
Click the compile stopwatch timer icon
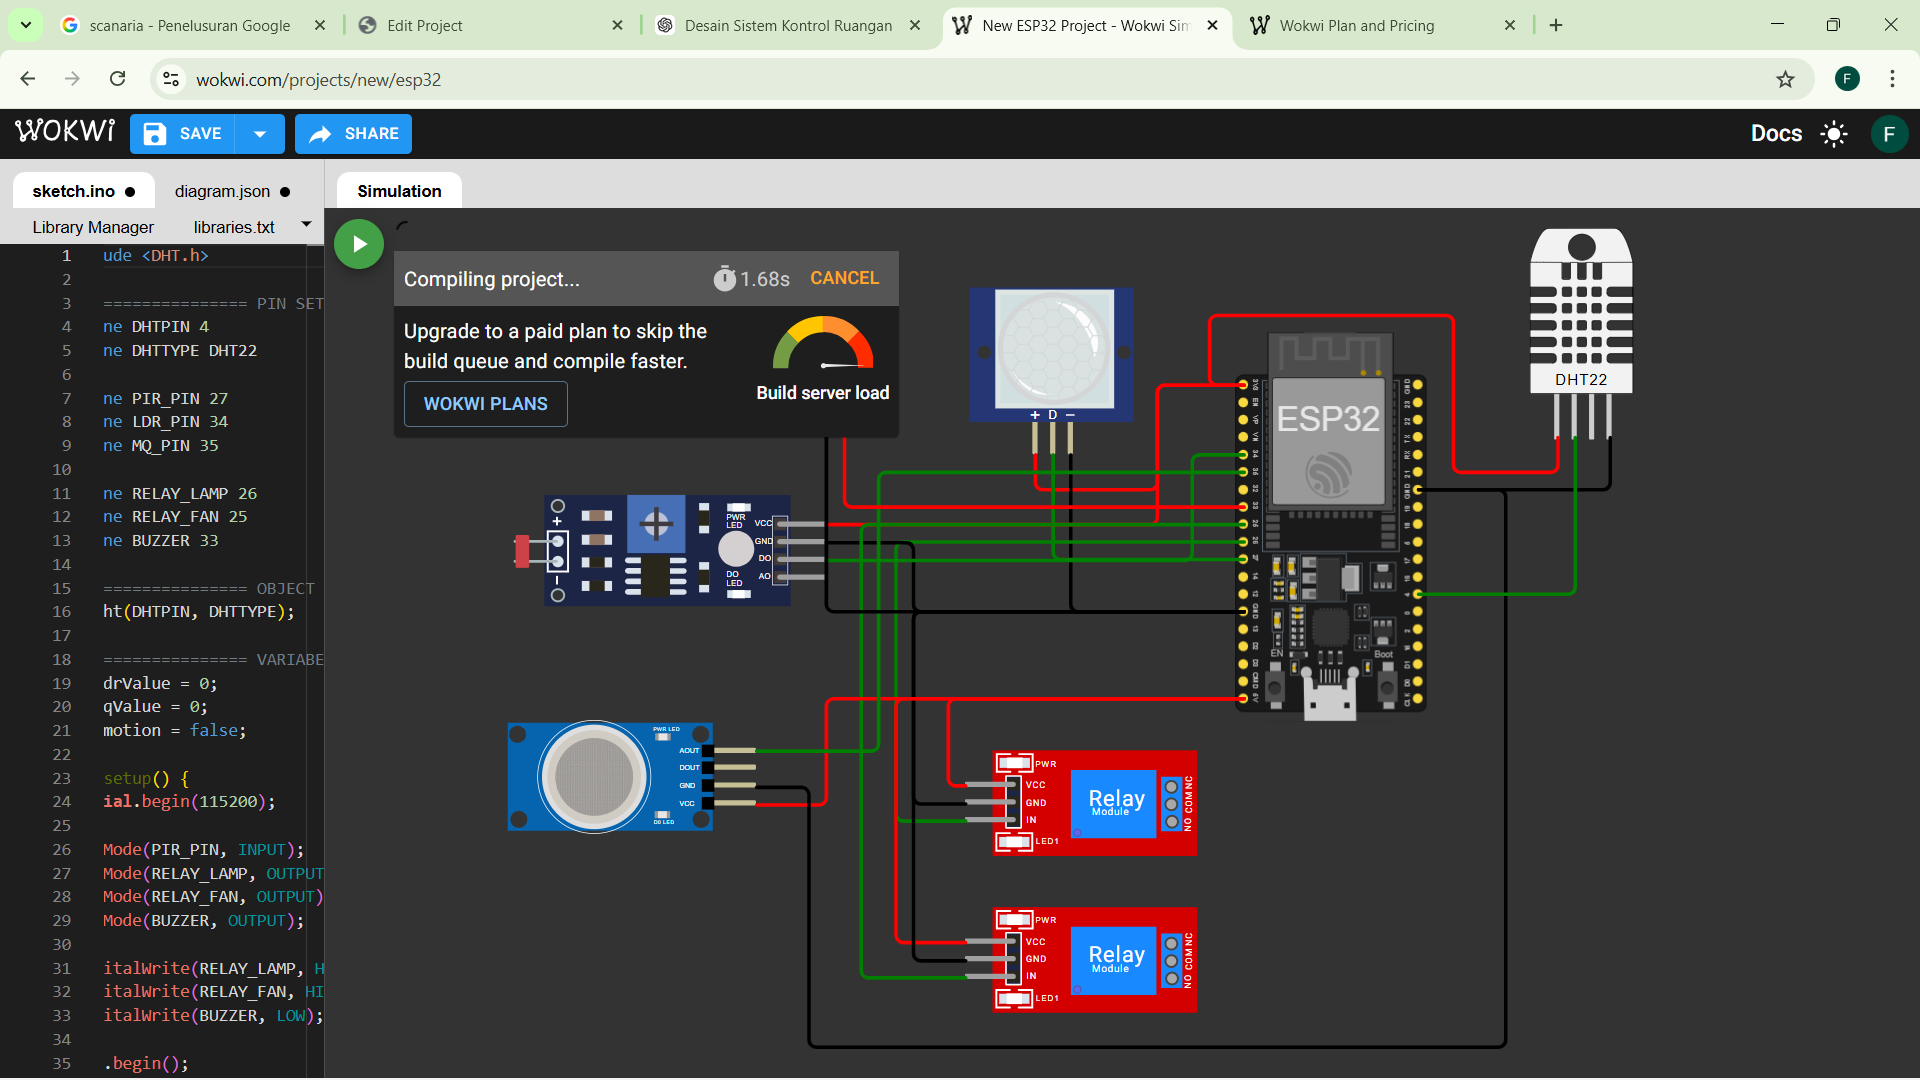click(x=724, y=278)
